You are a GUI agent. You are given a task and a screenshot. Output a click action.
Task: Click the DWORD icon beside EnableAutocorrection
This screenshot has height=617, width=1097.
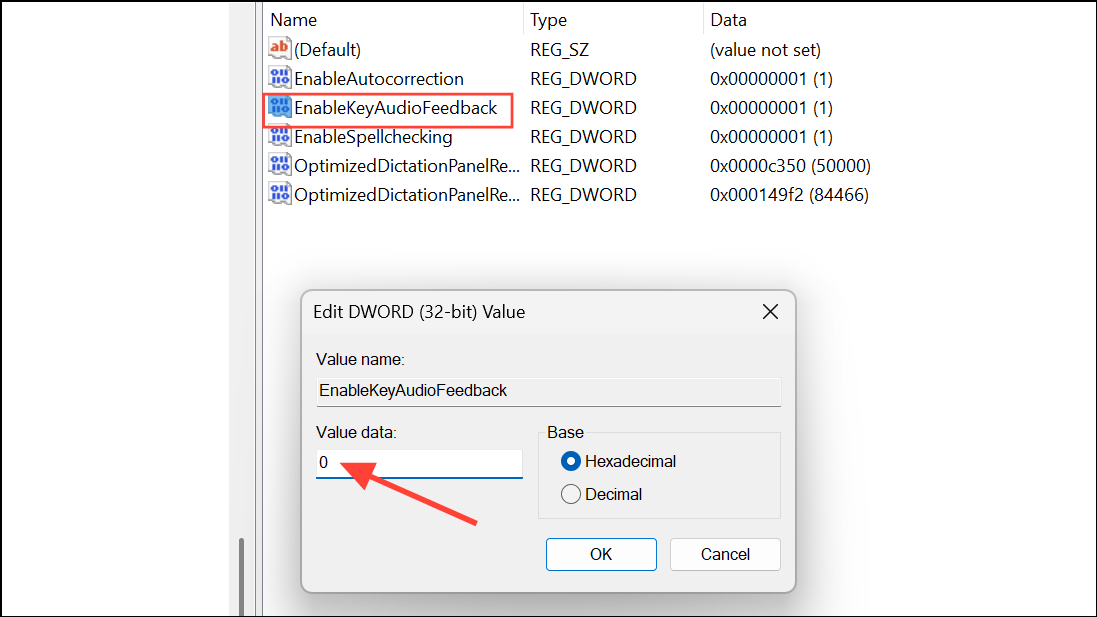[280, 78]
